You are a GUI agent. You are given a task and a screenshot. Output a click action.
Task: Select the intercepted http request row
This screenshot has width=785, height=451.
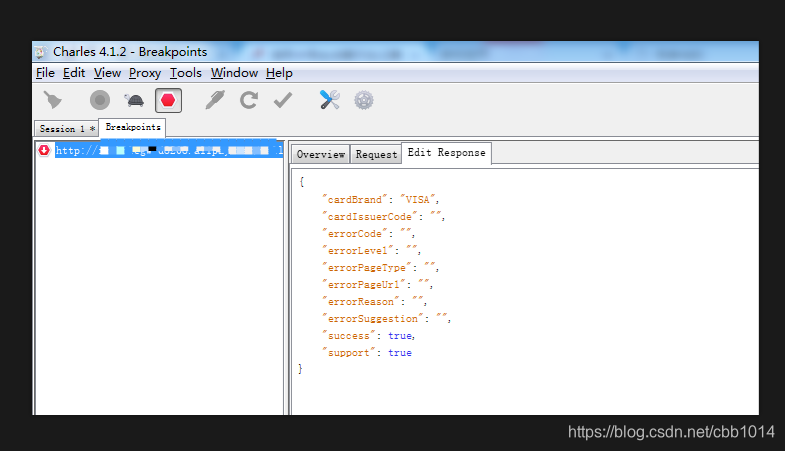[x=160, y=150]
